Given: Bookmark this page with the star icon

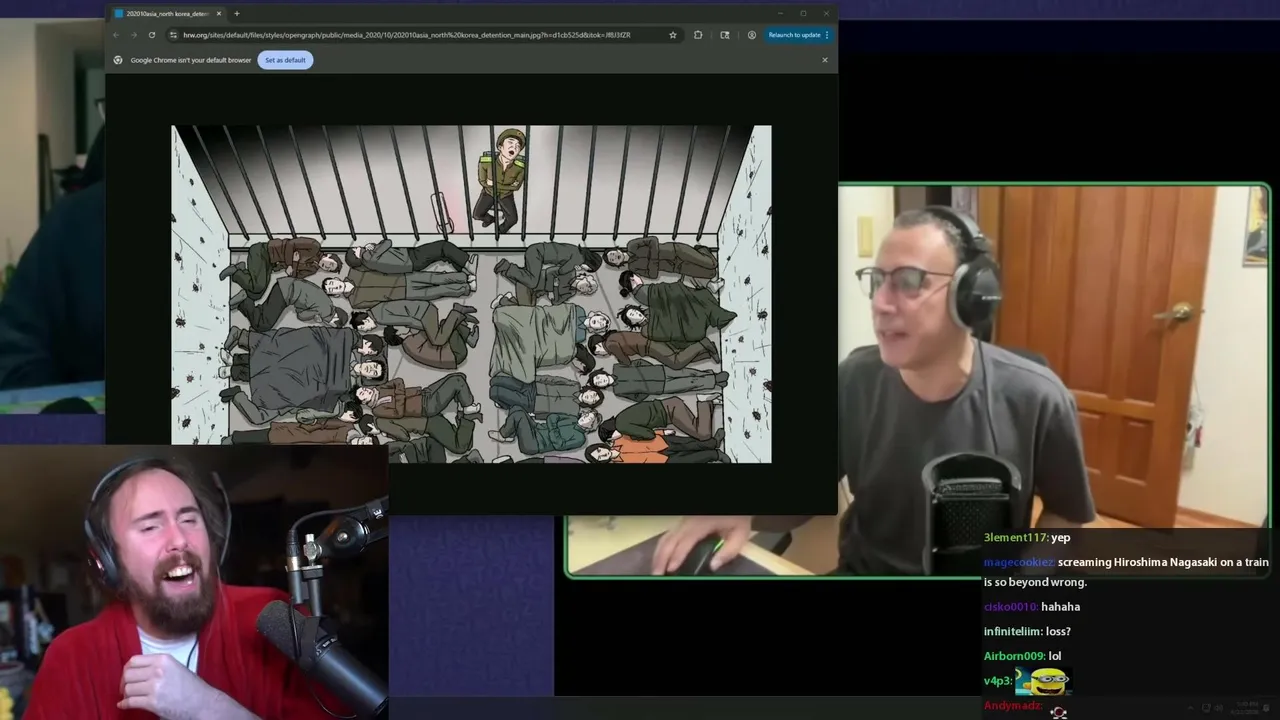Looking at the screenshot, I should (x=673, y=35).
